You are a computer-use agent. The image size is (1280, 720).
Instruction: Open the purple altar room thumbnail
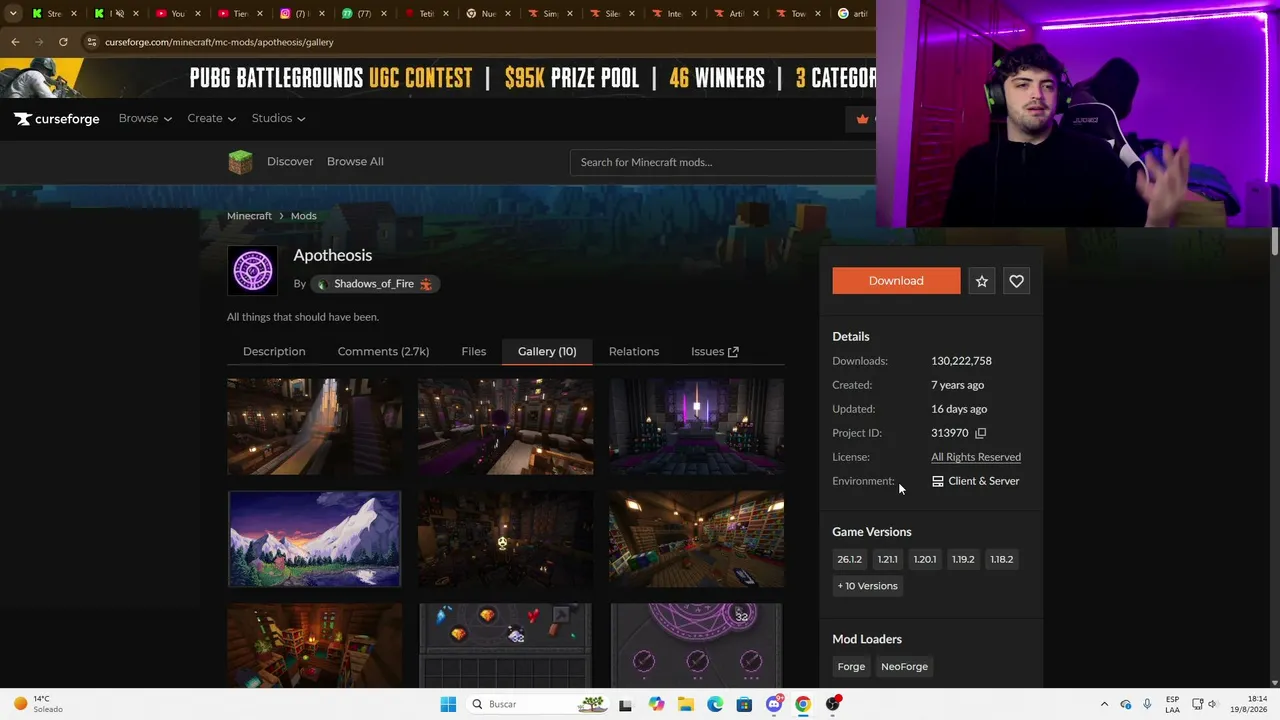click(x=697, y=427)
